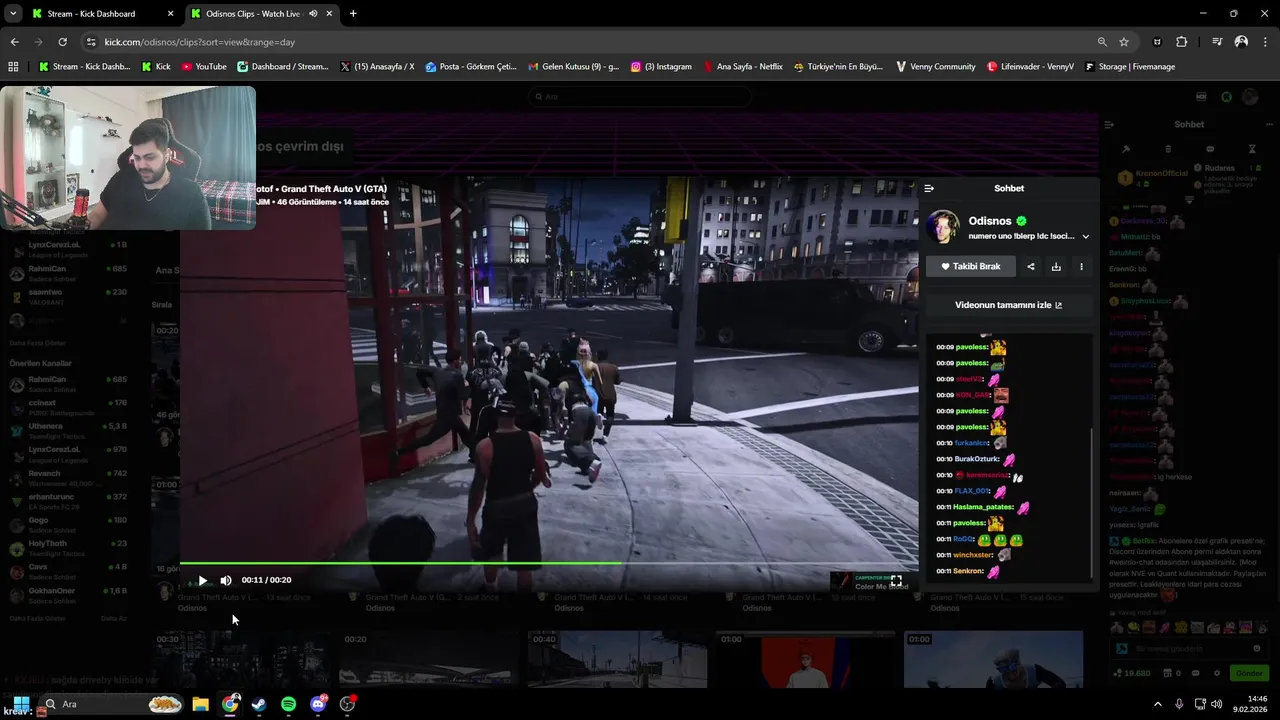Share the Odisnos clip
The image size is (1280, 720).
(x=1031, y=266)
